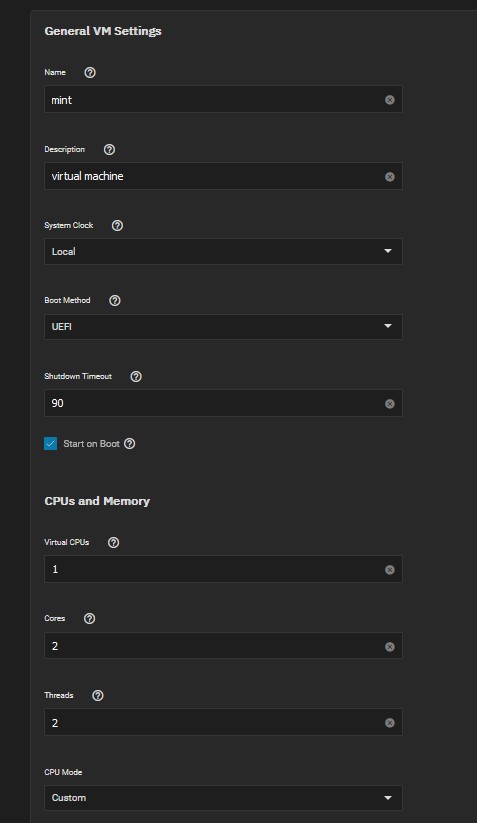Open help tooltip for Name field
Viewport: 477px width, 823px height.
click(90, 72)
